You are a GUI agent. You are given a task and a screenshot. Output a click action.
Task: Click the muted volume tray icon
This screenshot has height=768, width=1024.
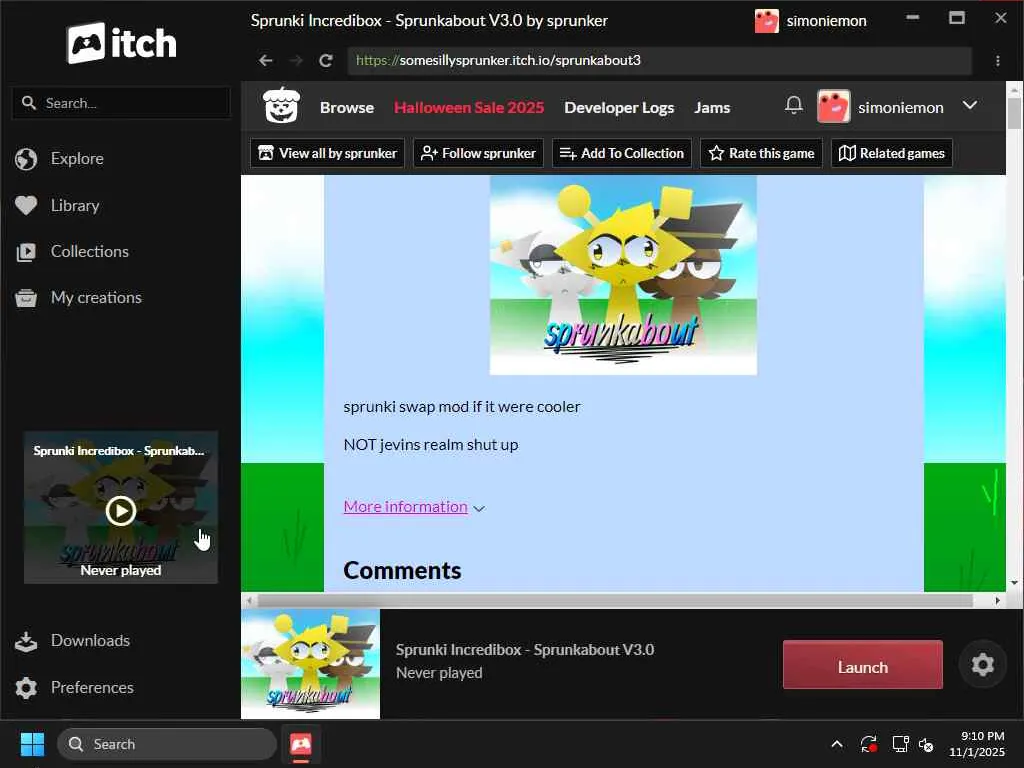tap(926, 744)
